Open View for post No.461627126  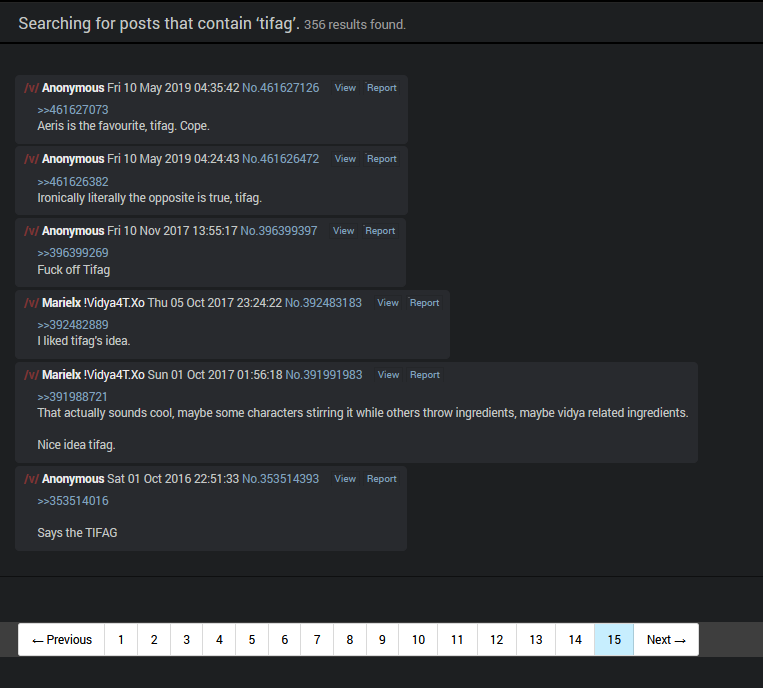click(345, 88)
